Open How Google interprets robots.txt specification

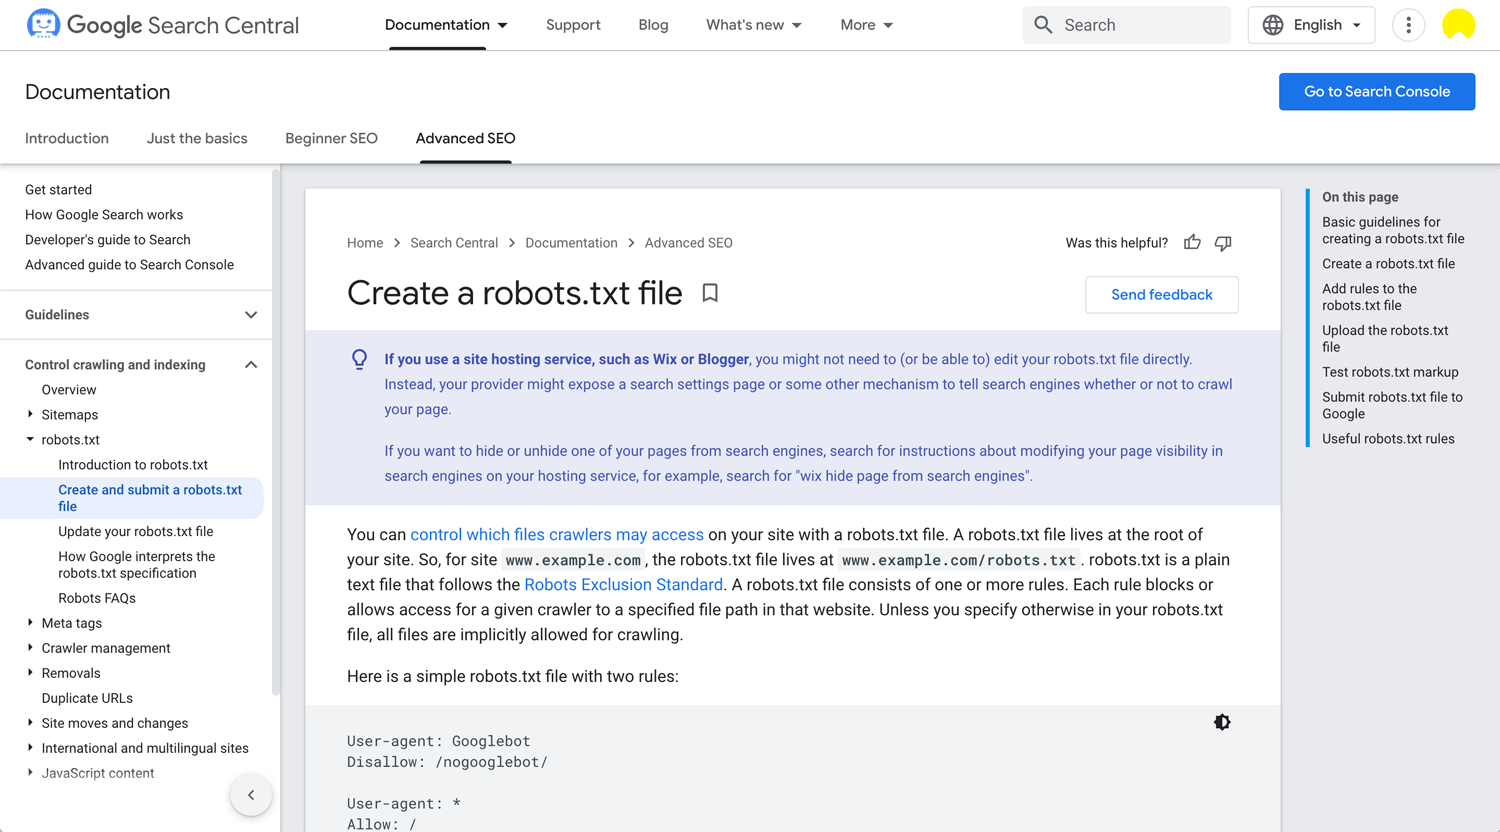[137, 565]
